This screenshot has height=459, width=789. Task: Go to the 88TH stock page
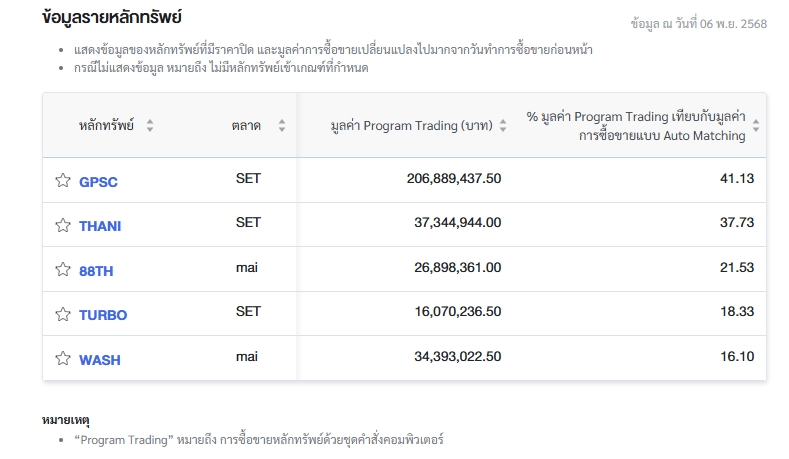tap(98, 271)
